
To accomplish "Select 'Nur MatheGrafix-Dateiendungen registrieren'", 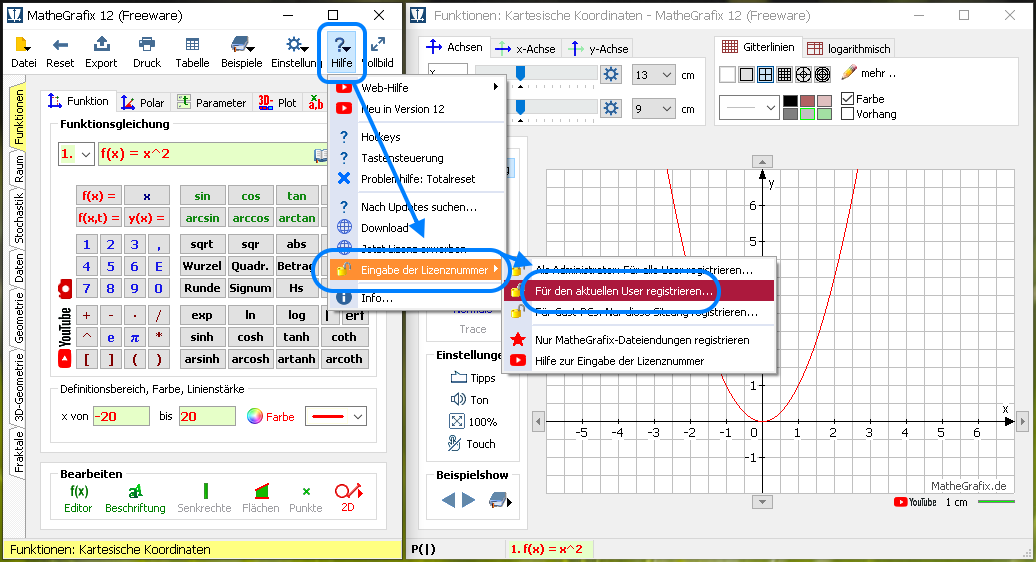I will tap(639, 339).
